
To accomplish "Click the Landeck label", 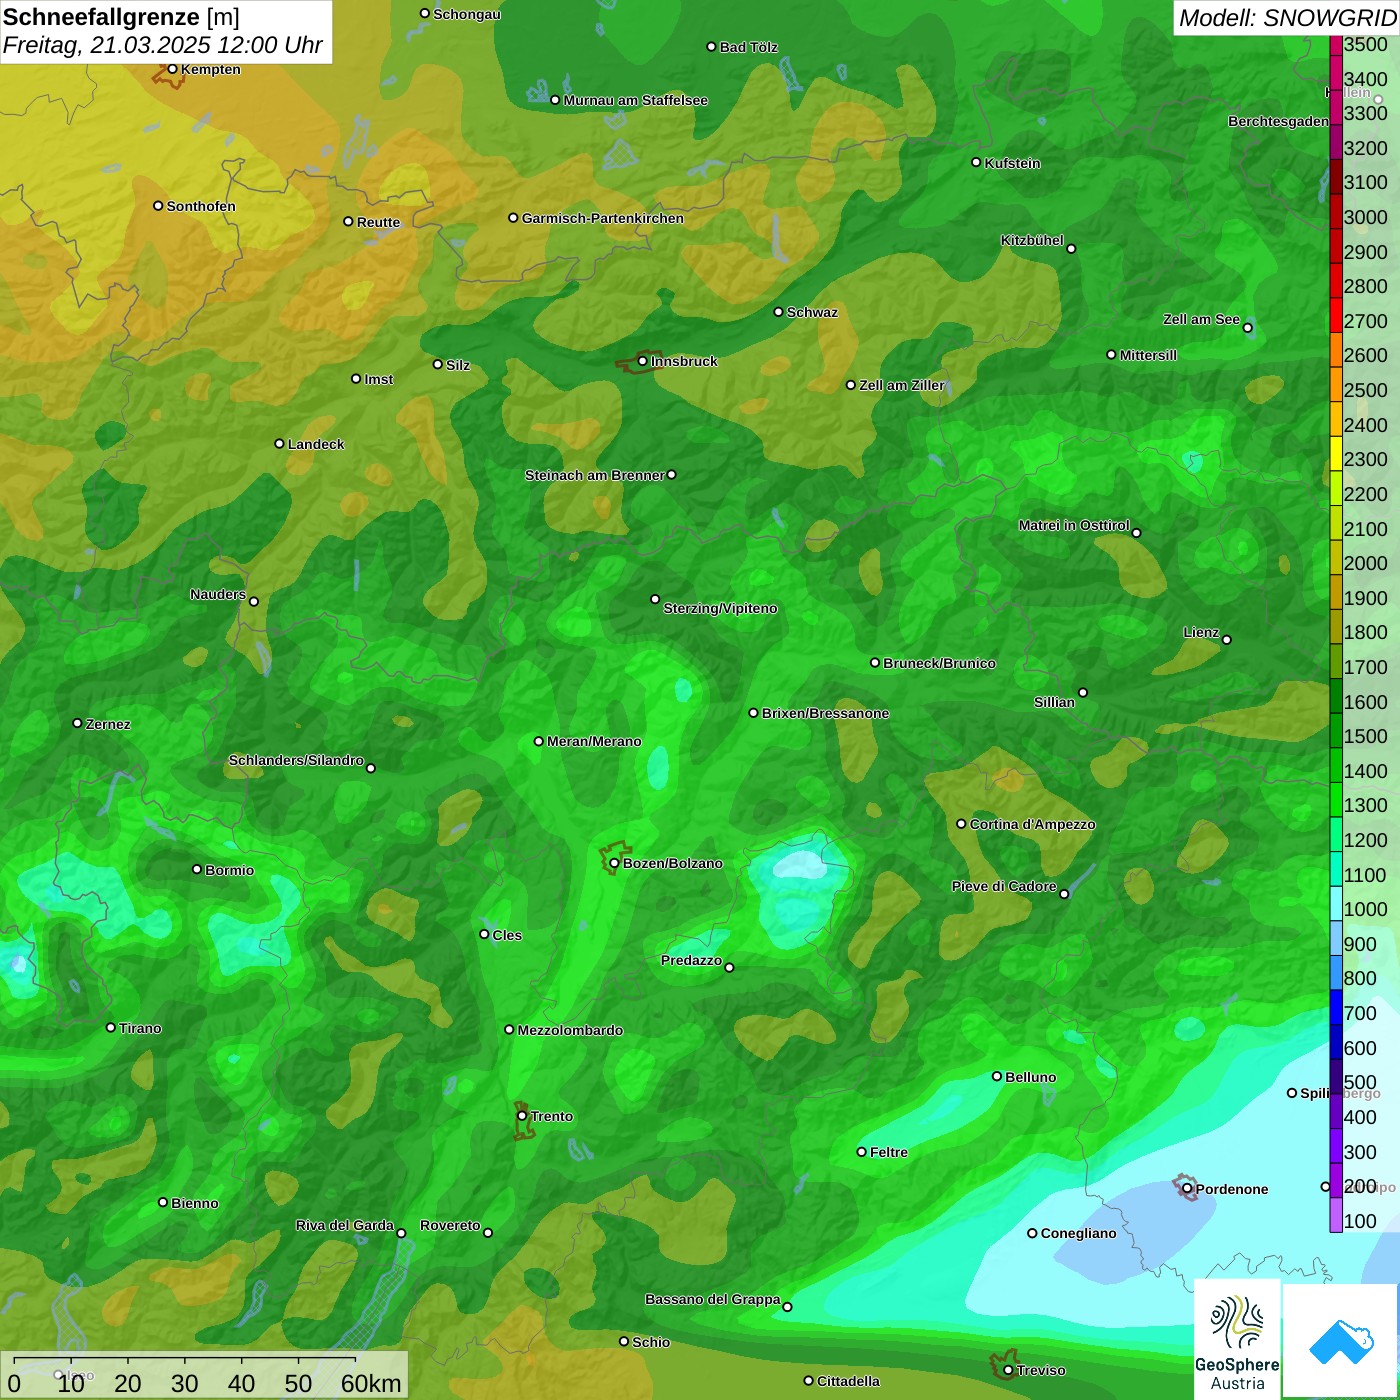I will (x=316, y=444).
